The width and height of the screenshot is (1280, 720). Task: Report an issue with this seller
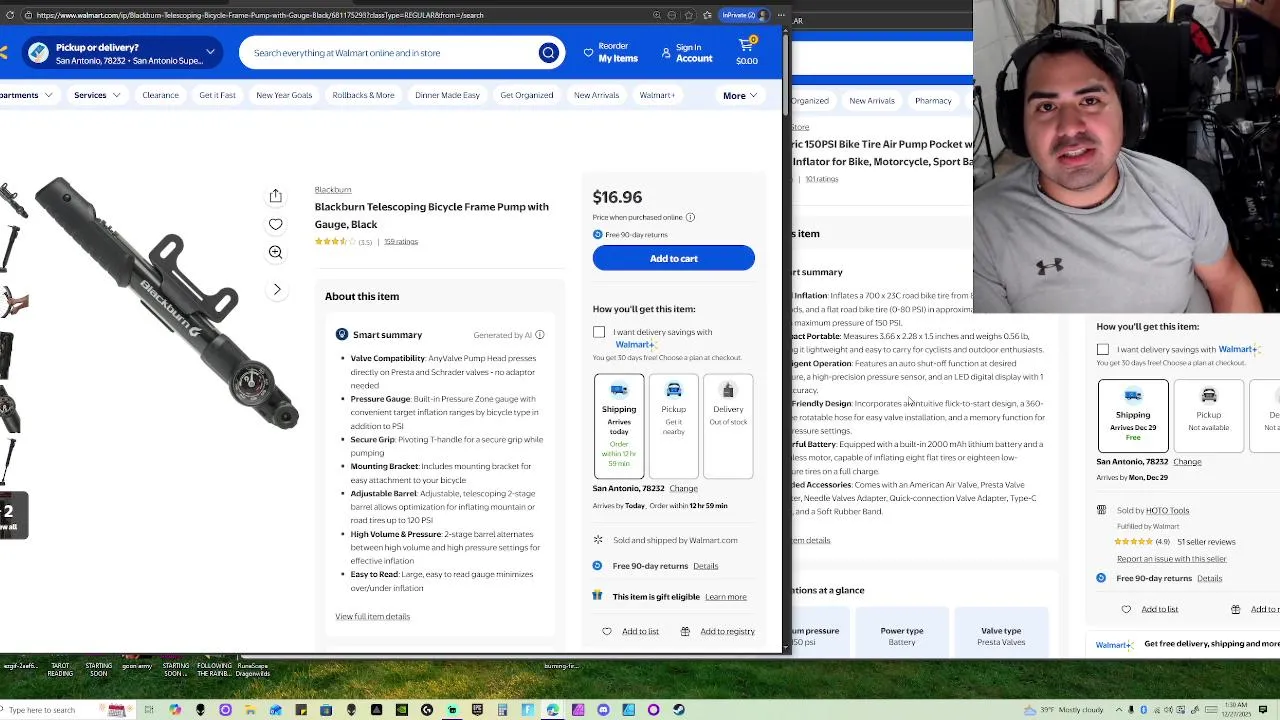tap(1171, 559)
